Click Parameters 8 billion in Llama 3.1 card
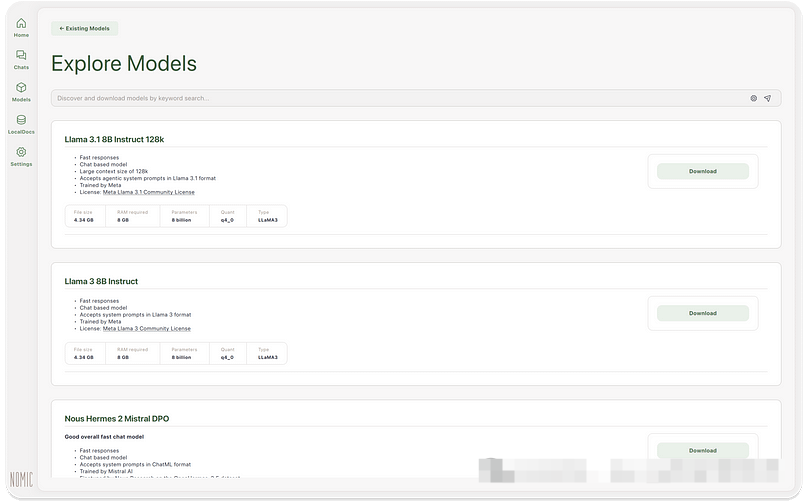The height and width of the screenshot is (502, 809). (184, 216)
